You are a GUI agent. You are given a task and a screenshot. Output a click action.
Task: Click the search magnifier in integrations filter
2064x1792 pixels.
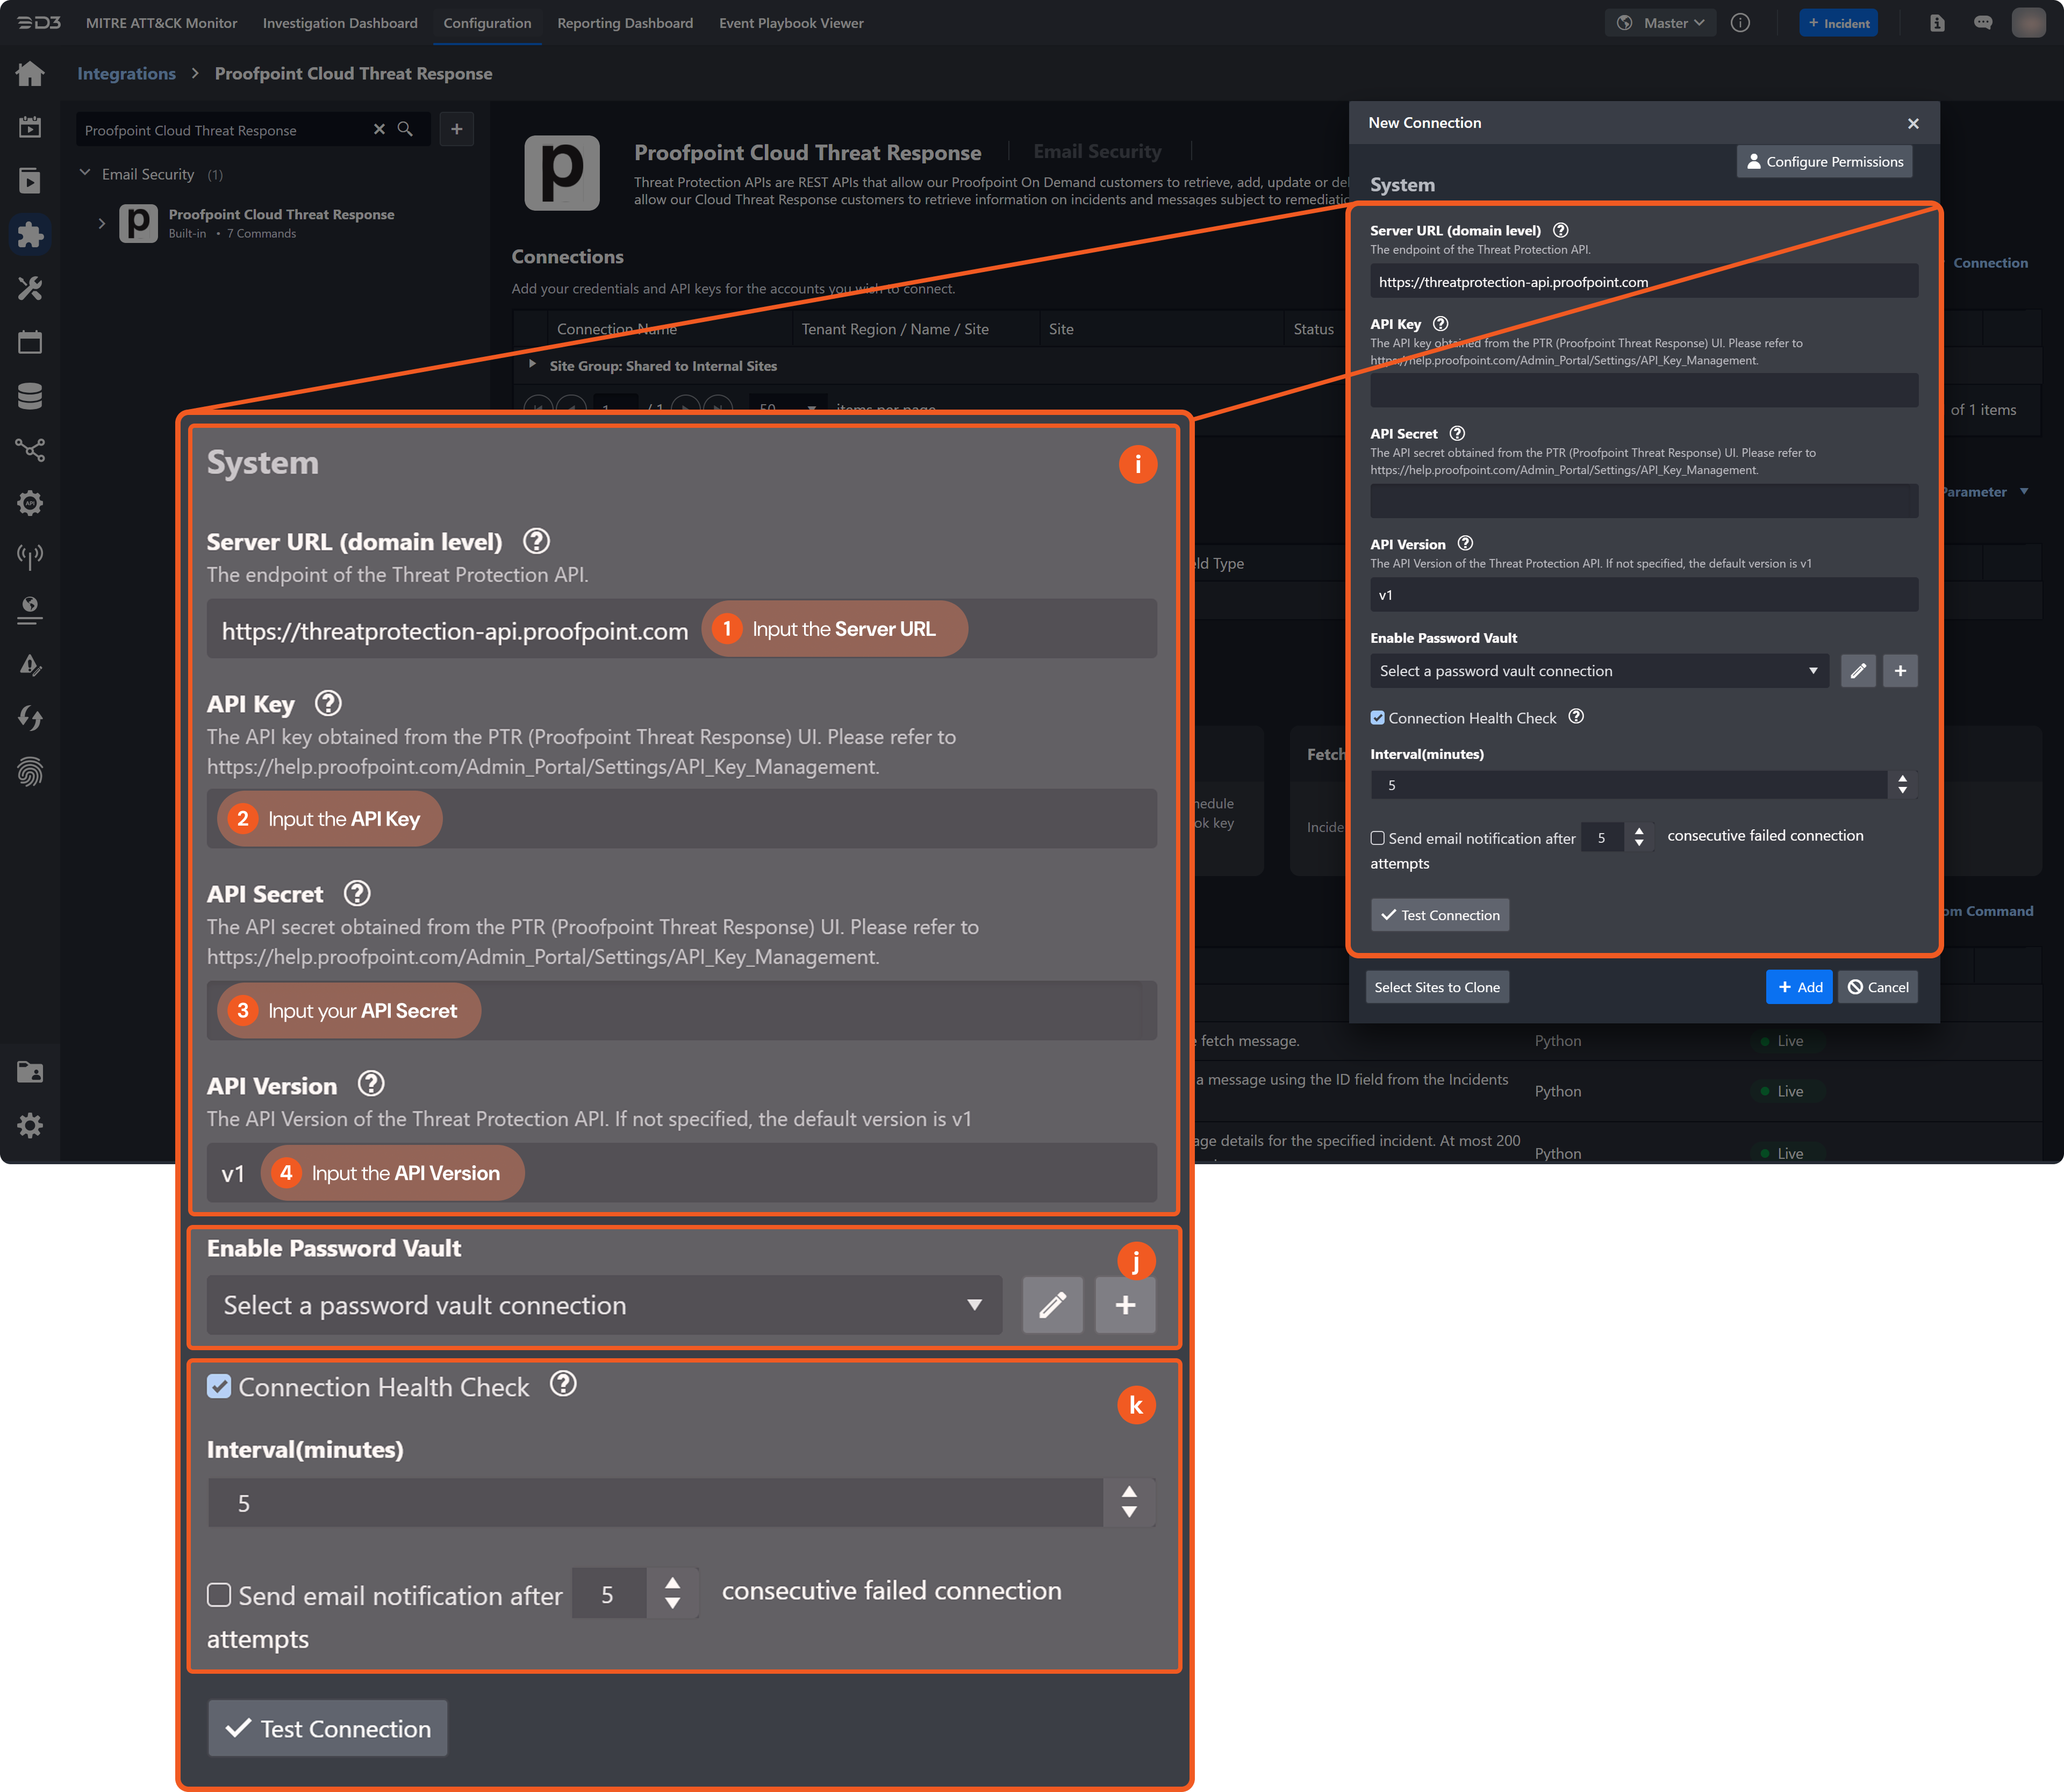pos(405,130)
